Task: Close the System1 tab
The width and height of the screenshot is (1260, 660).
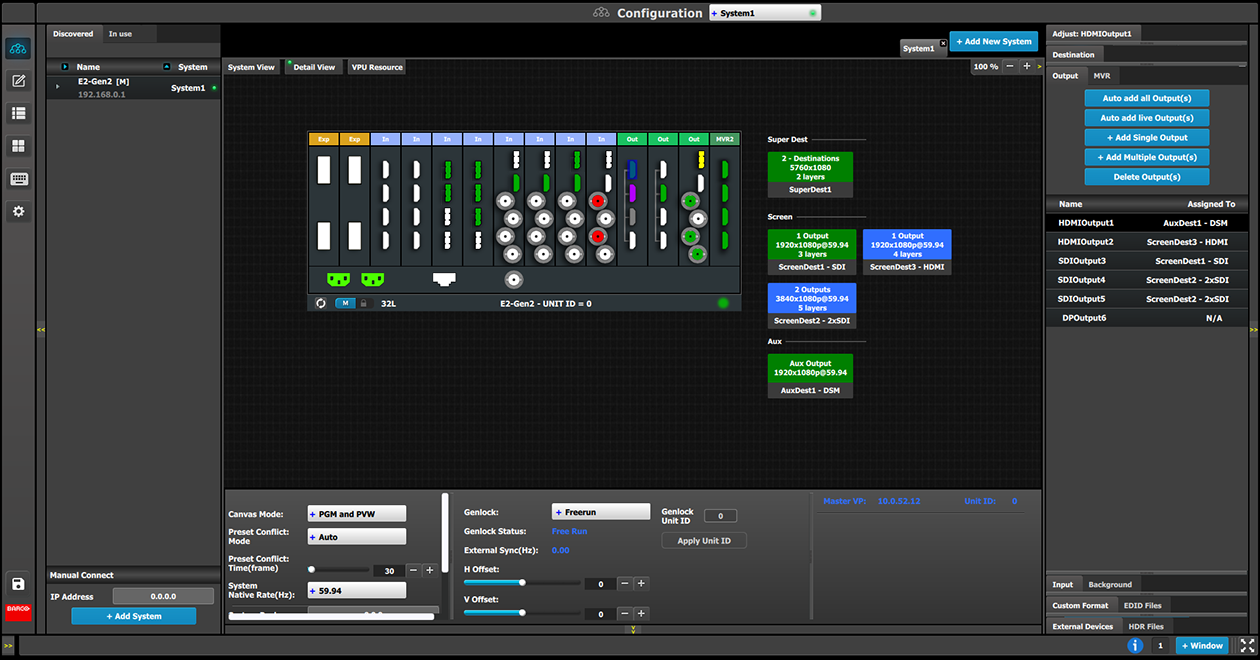Action: (942, 43)
